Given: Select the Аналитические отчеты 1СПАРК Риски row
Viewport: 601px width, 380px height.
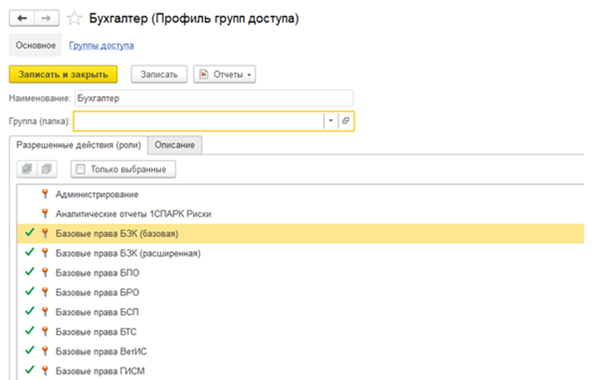Looking at the screenshot, I should click(x=300, y=214).
